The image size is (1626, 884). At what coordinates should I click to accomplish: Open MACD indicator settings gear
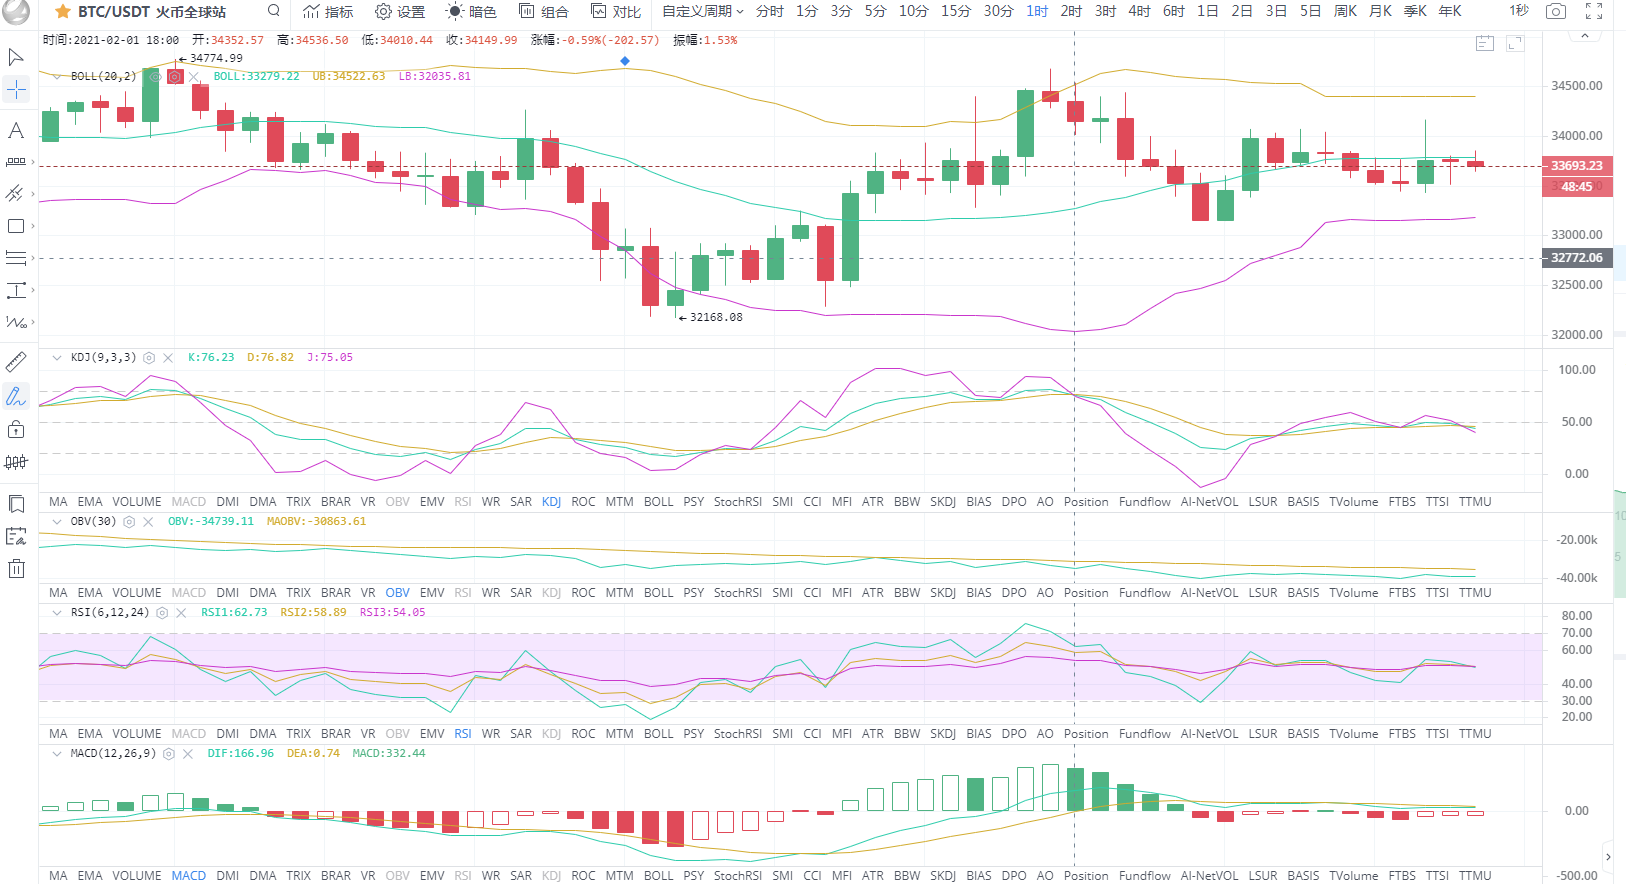point(169,753)
